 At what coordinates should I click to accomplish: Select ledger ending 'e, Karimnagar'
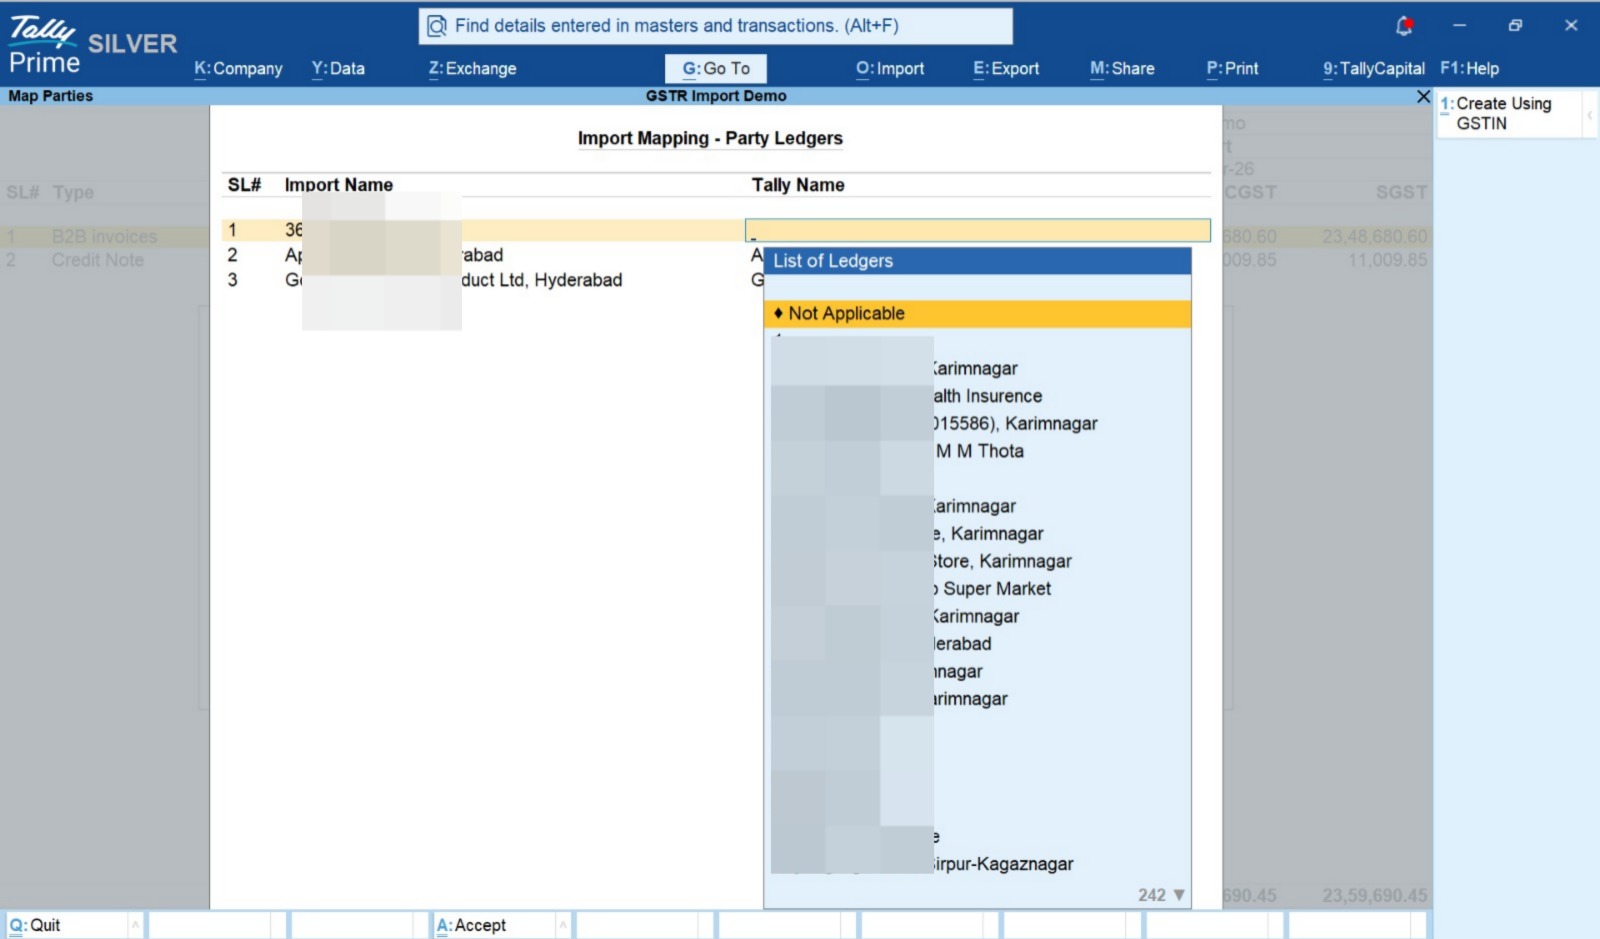click(977, 533)
